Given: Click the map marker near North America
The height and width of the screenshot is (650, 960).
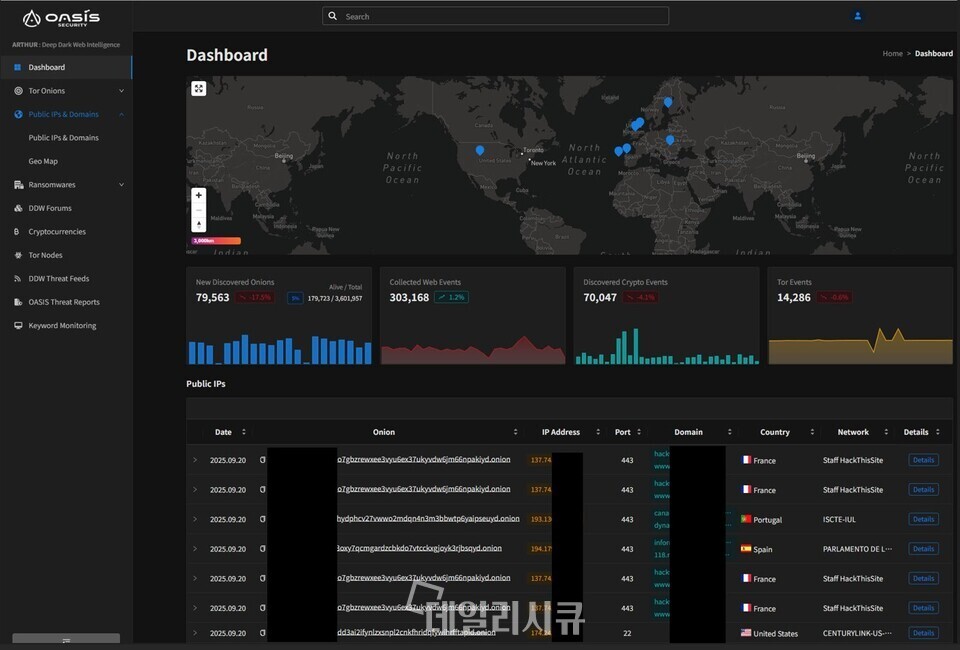Looking at the screenshot, I should coord(480,151).
